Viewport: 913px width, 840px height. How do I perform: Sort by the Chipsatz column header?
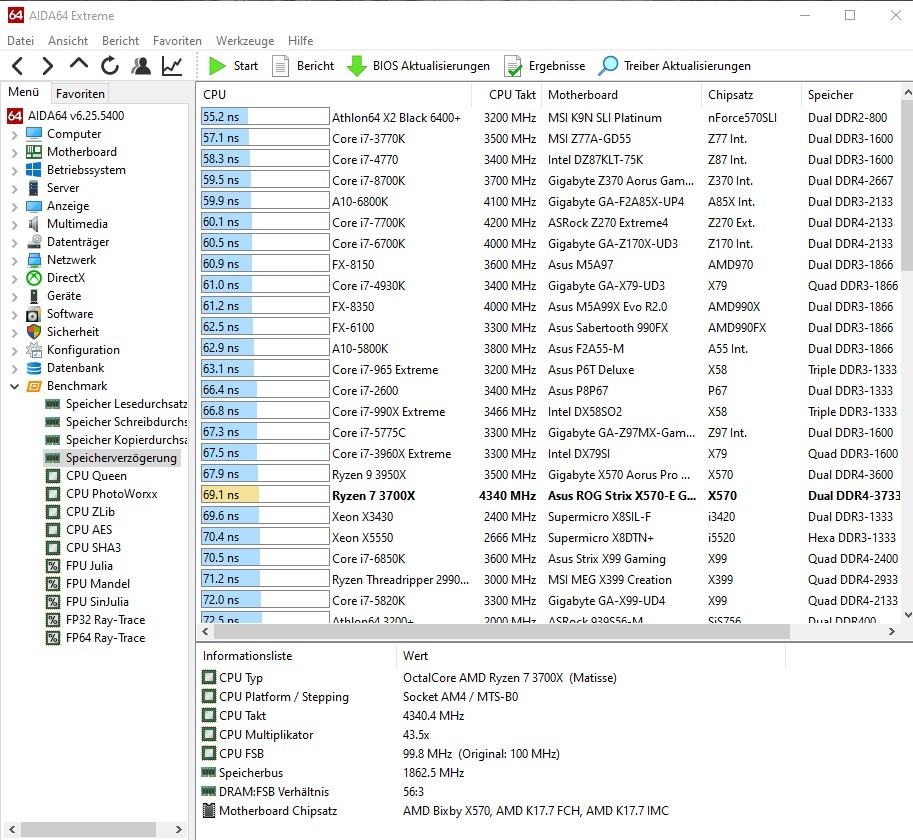coord(751,94)
